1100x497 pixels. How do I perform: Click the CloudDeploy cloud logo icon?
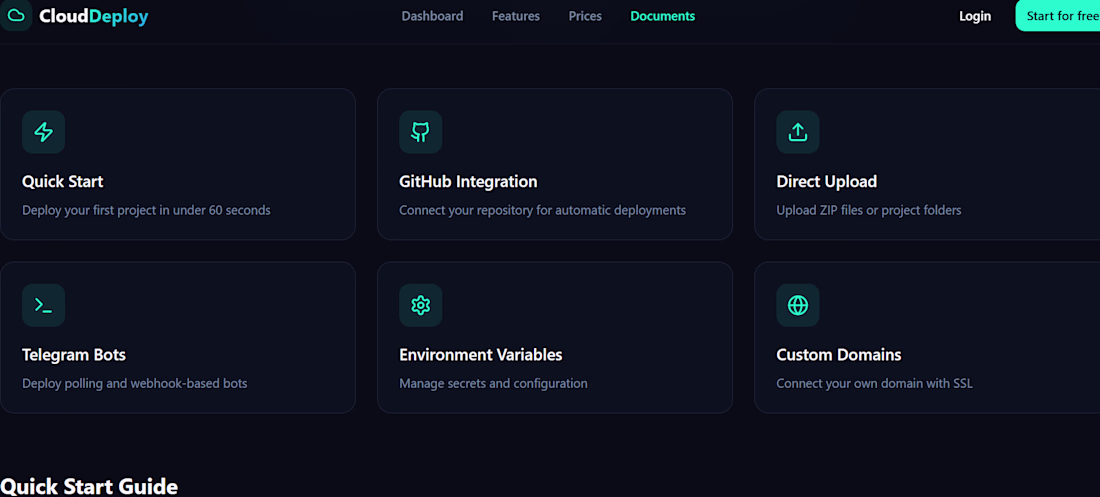tap(15, 15)
